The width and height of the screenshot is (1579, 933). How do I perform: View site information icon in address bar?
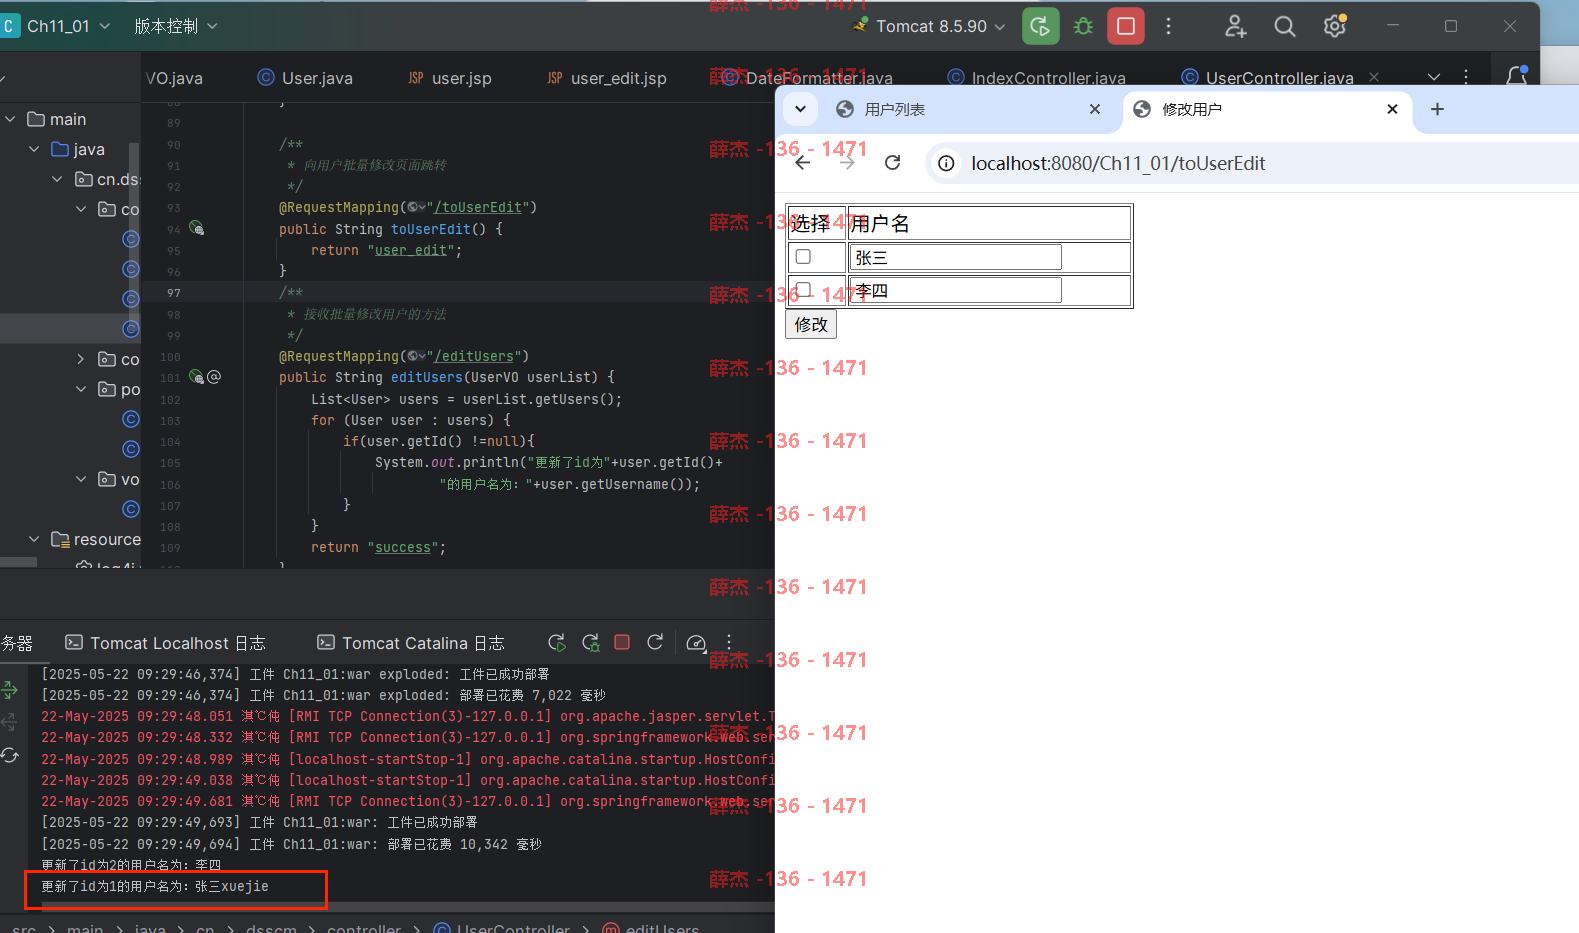pyautogui.click(x=946, y=163)
